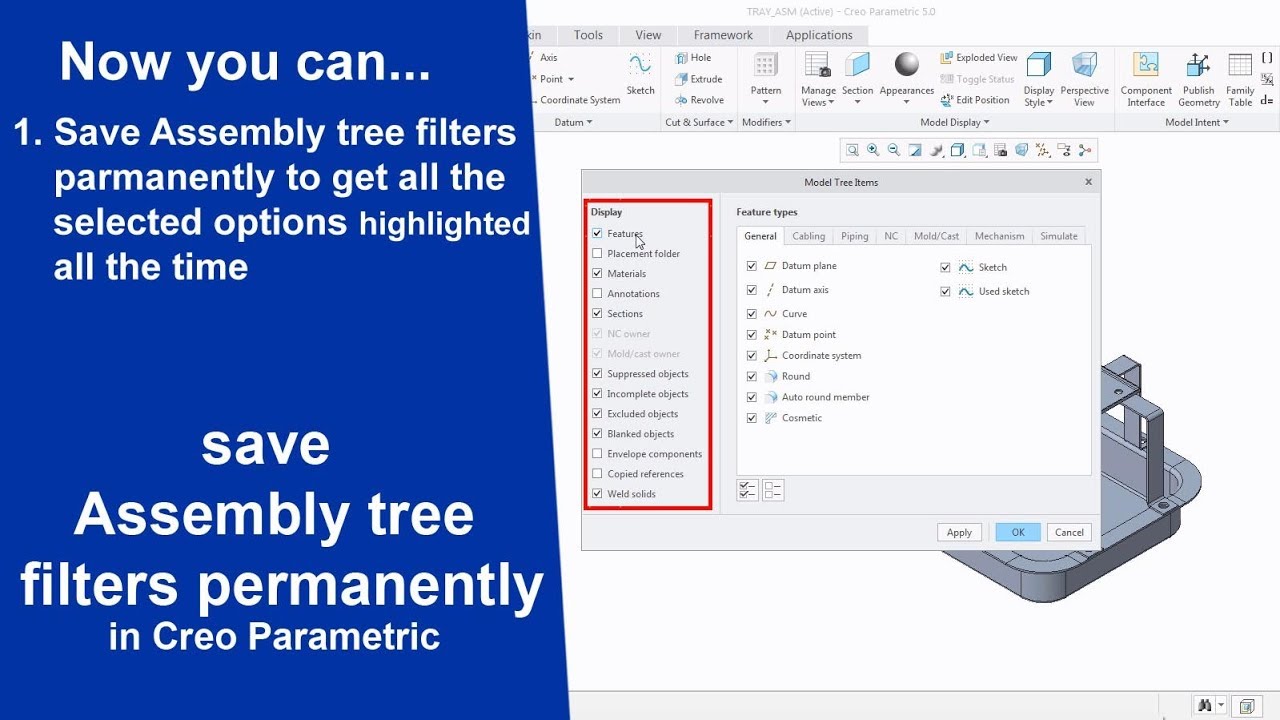Select the Revolve tool
Image resolution: width=1280 pixels, height=720 pixels.
coord(699,100)
